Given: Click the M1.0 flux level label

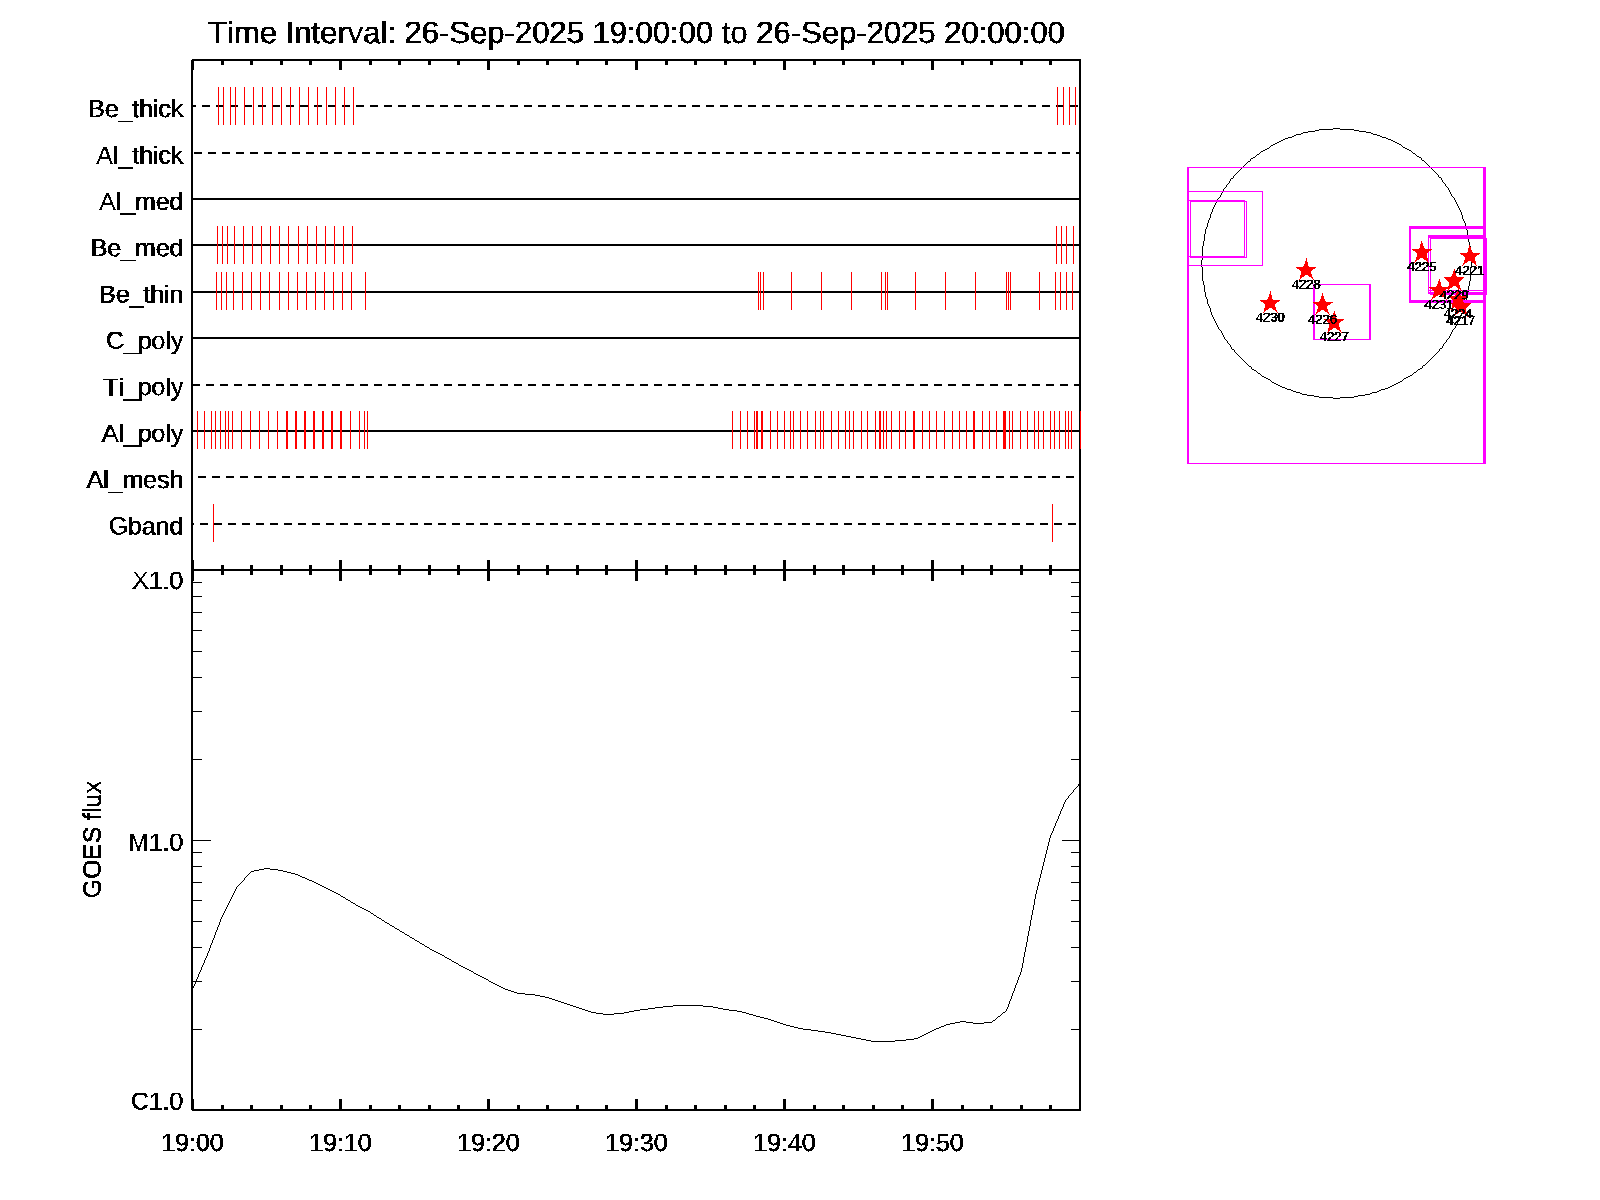Looking at the screenshot, I should click(x=156, y=842).
